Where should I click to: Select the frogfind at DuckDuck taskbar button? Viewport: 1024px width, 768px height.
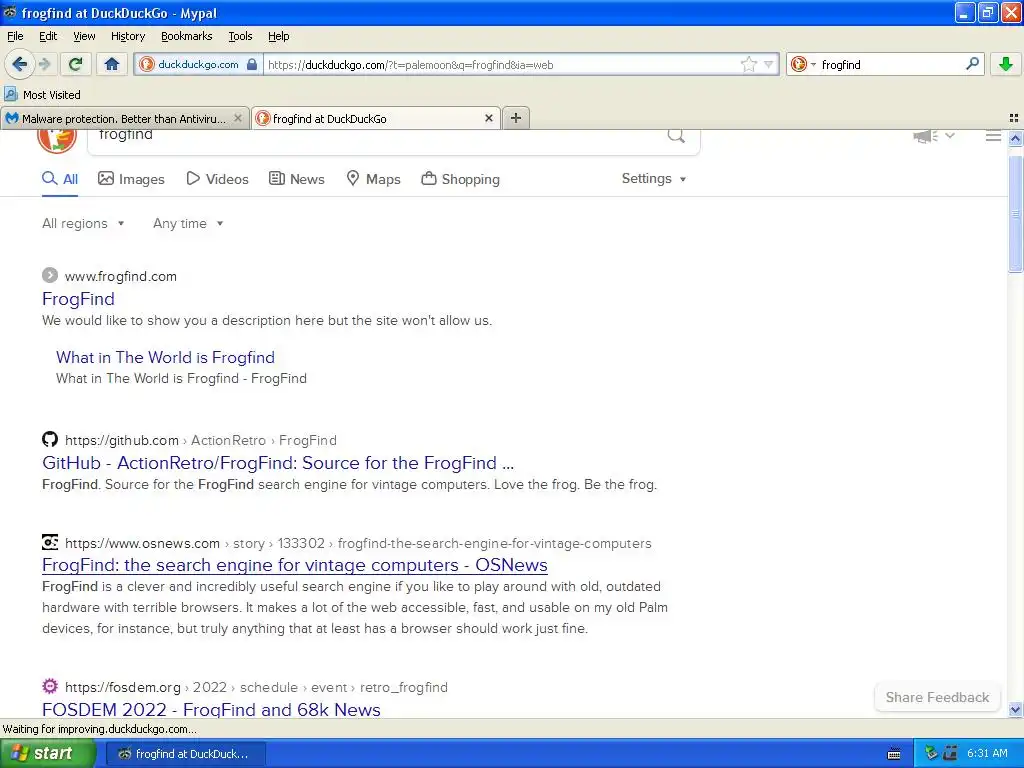point(185,754)
